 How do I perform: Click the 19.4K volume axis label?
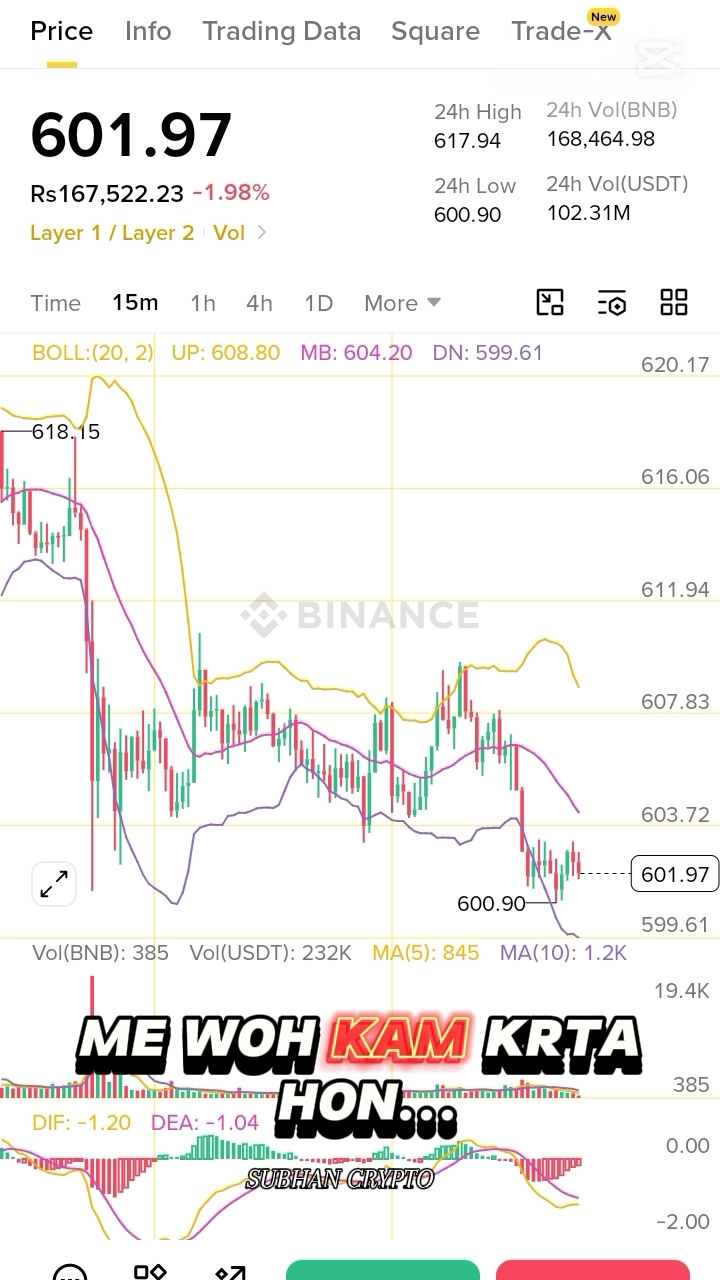click(x=682, y=991)
